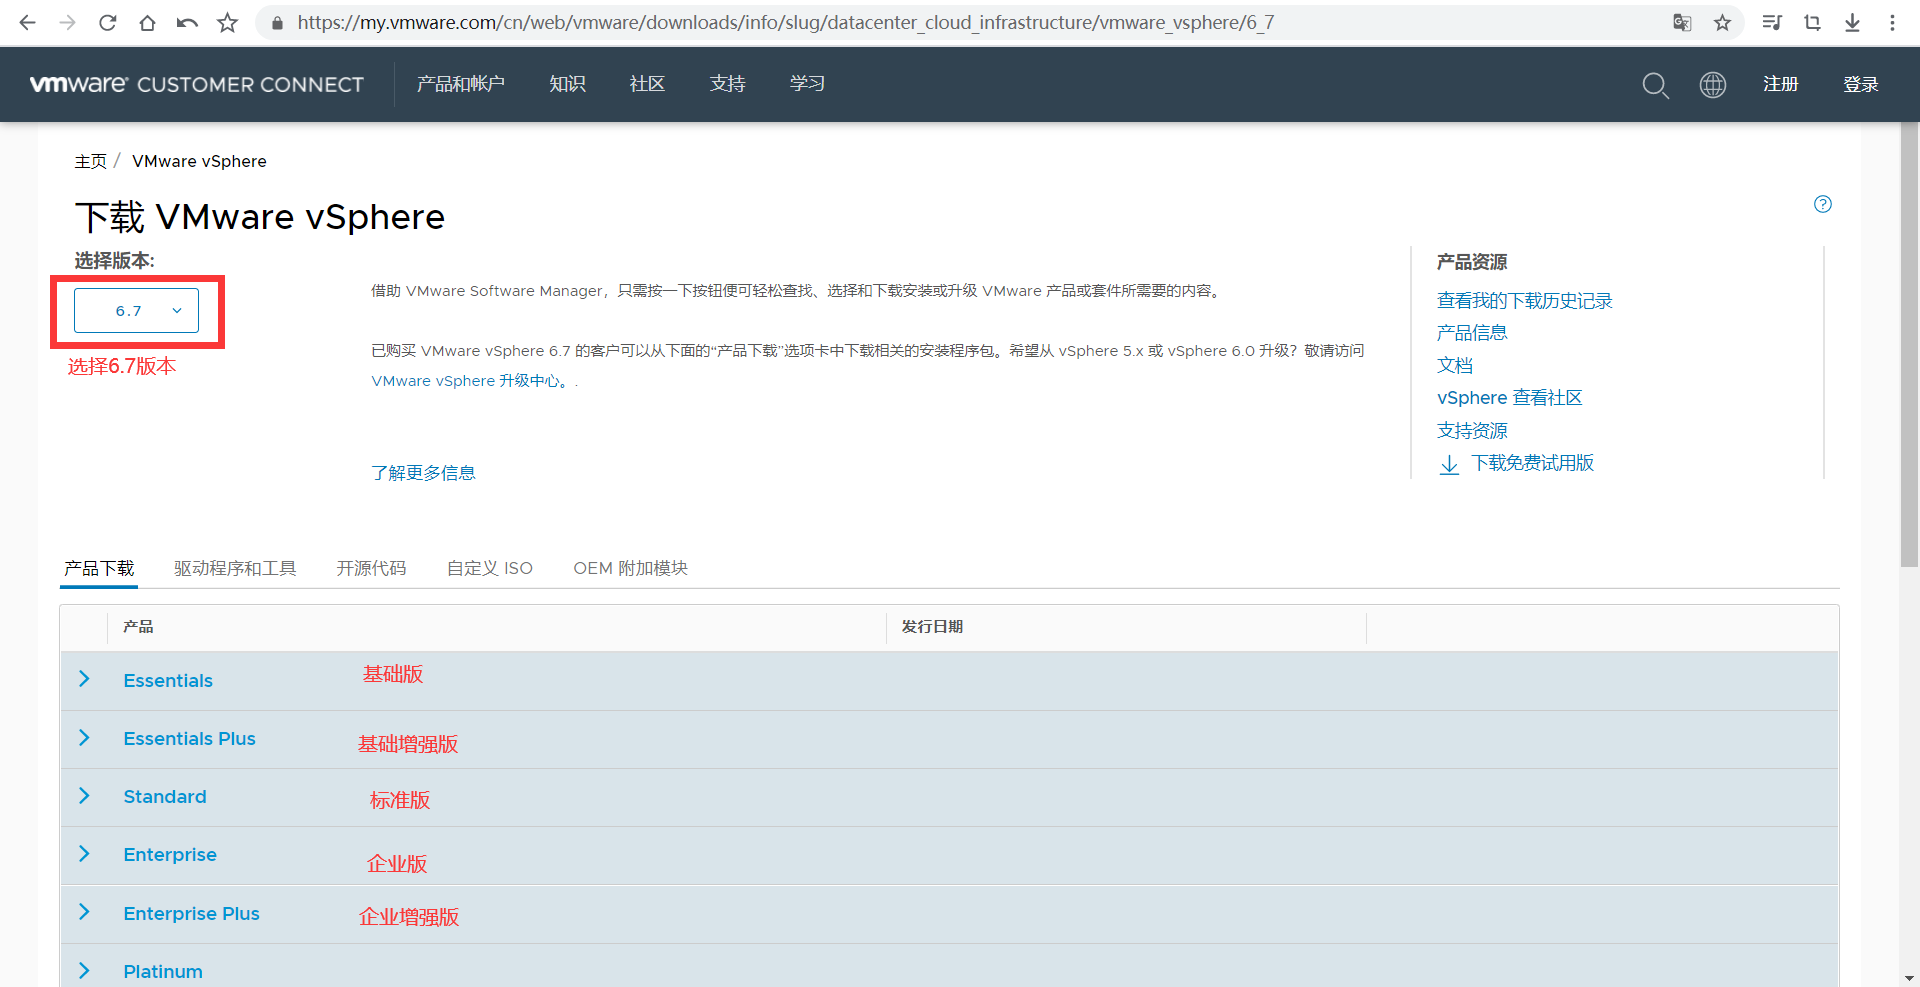1920x987 pixels.
Task: Click the 了解更多信息 link
Action: pos(423,473)
